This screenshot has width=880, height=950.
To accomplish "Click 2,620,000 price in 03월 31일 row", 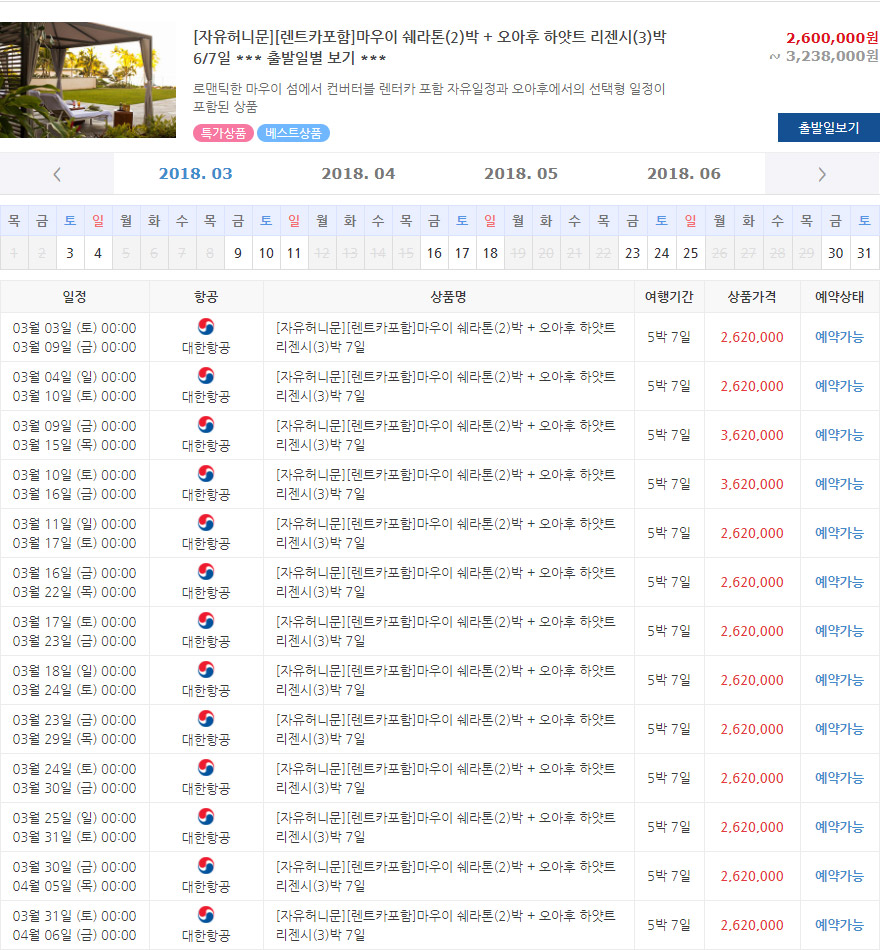I will point(752,925).
